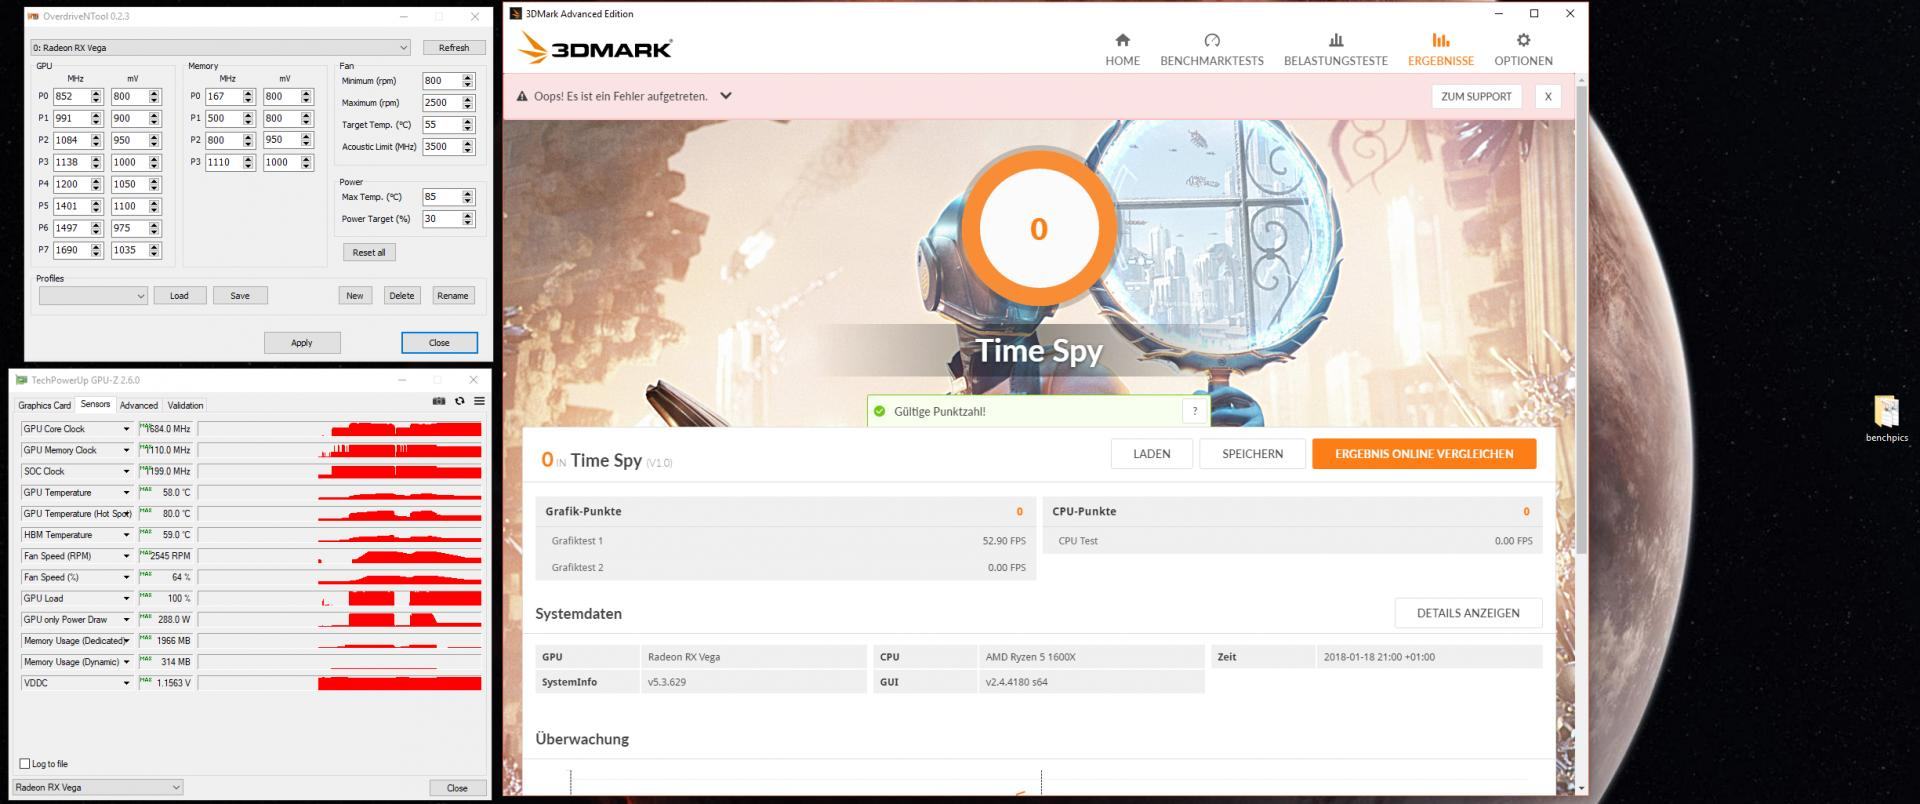
Task: Click the Details Anzeigen button
Action: coord(1468,613)
